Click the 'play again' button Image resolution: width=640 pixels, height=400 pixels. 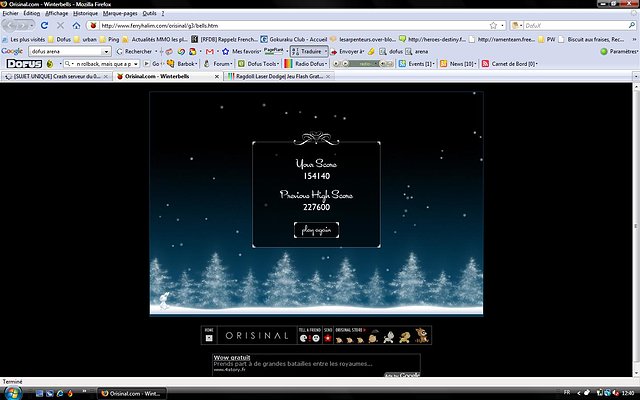[x=316, y=230]
